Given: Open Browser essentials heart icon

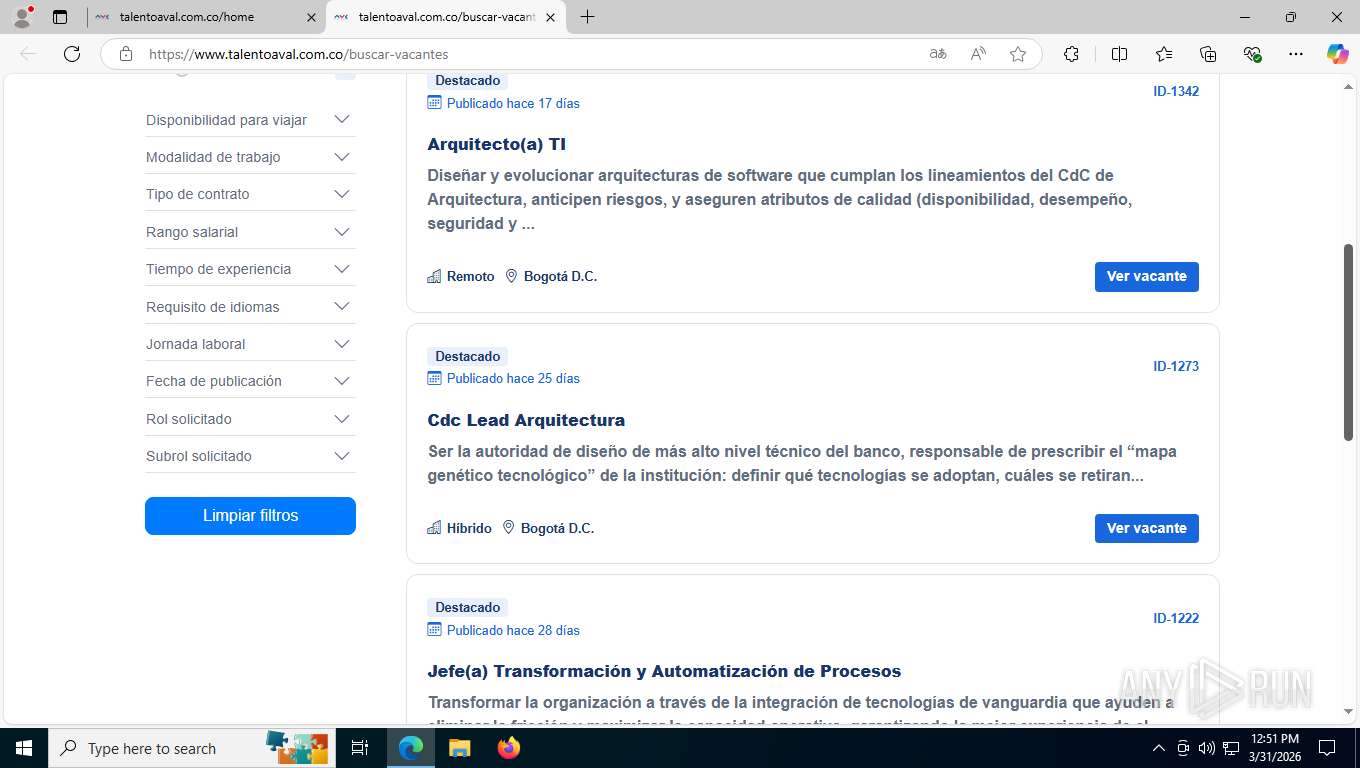Looking at the screenshot, I should tap(1252, 54).
